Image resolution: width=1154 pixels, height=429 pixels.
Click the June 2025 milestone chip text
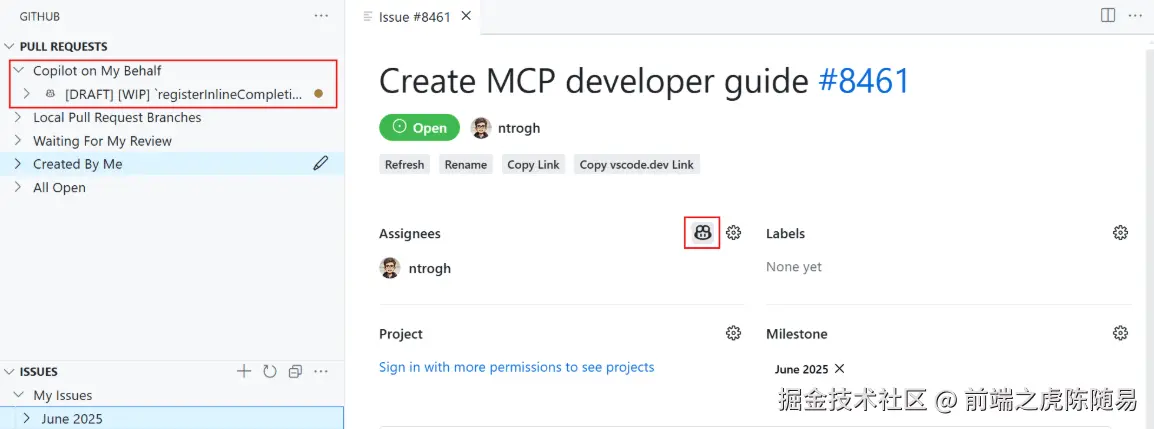click(801, 369)
